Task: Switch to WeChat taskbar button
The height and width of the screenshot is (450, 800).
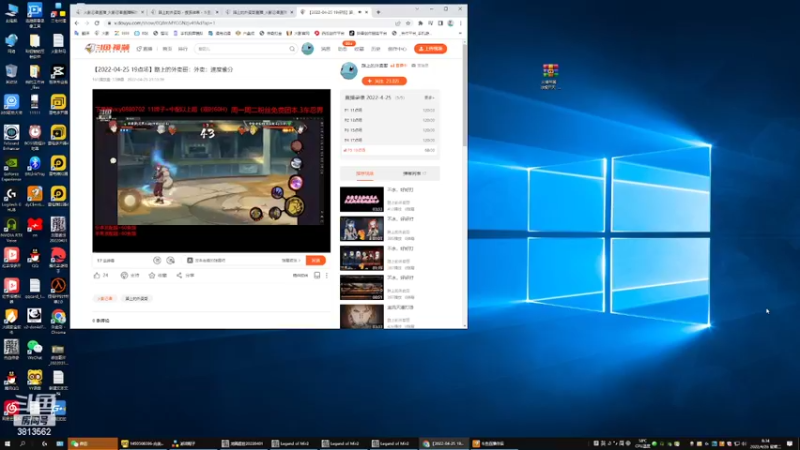Action: point(93,444)
